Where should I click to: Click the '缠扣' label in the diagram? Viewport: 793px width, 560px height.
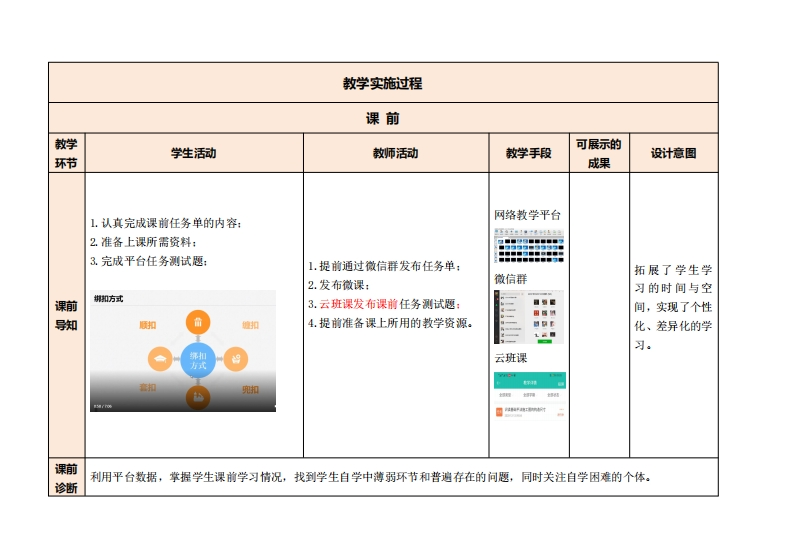(x=250, y=325)
